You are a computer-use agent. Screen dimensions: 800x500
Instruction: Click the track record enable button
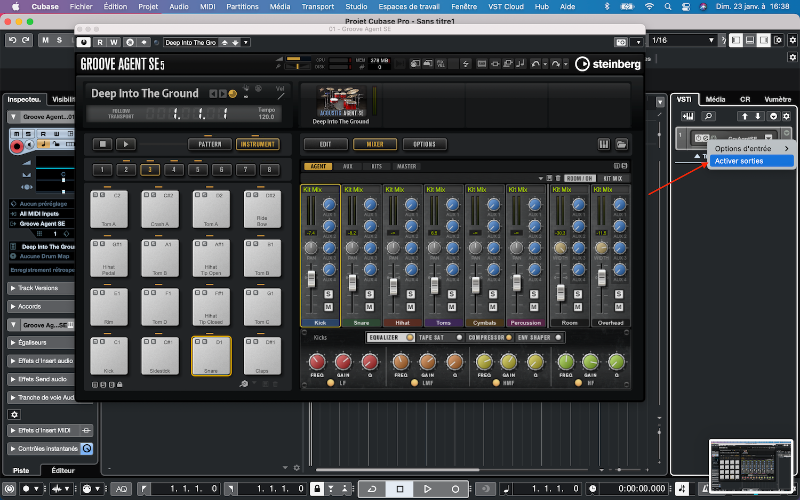[16, 147]
